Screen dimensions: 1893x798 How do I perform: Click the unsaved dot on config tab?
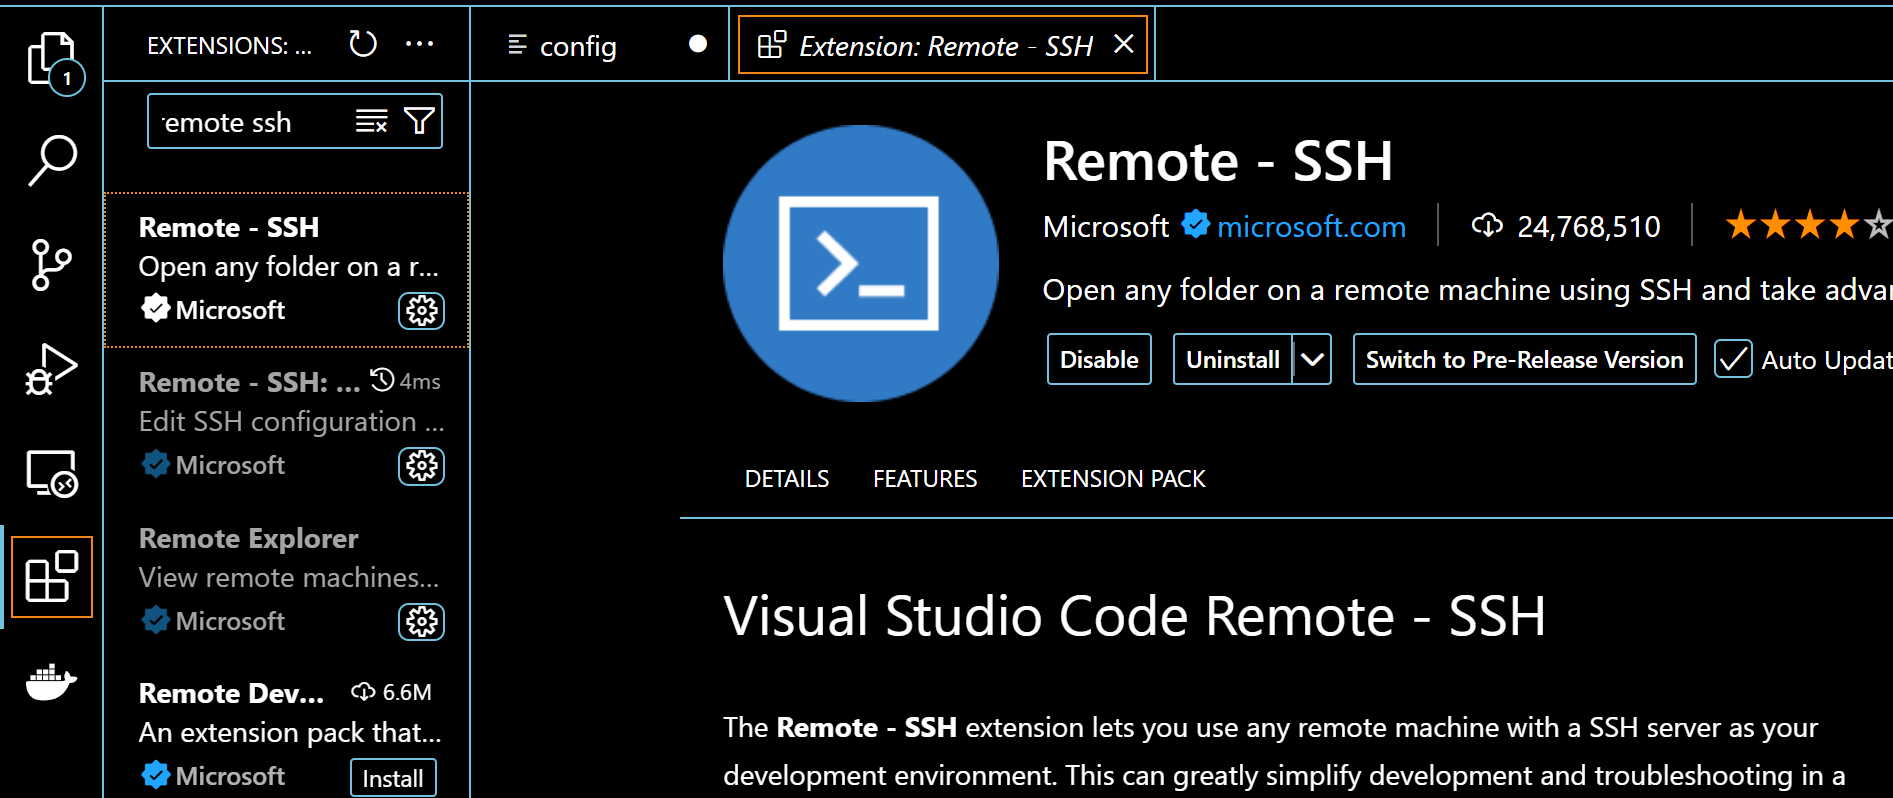(x=698, y=44)
